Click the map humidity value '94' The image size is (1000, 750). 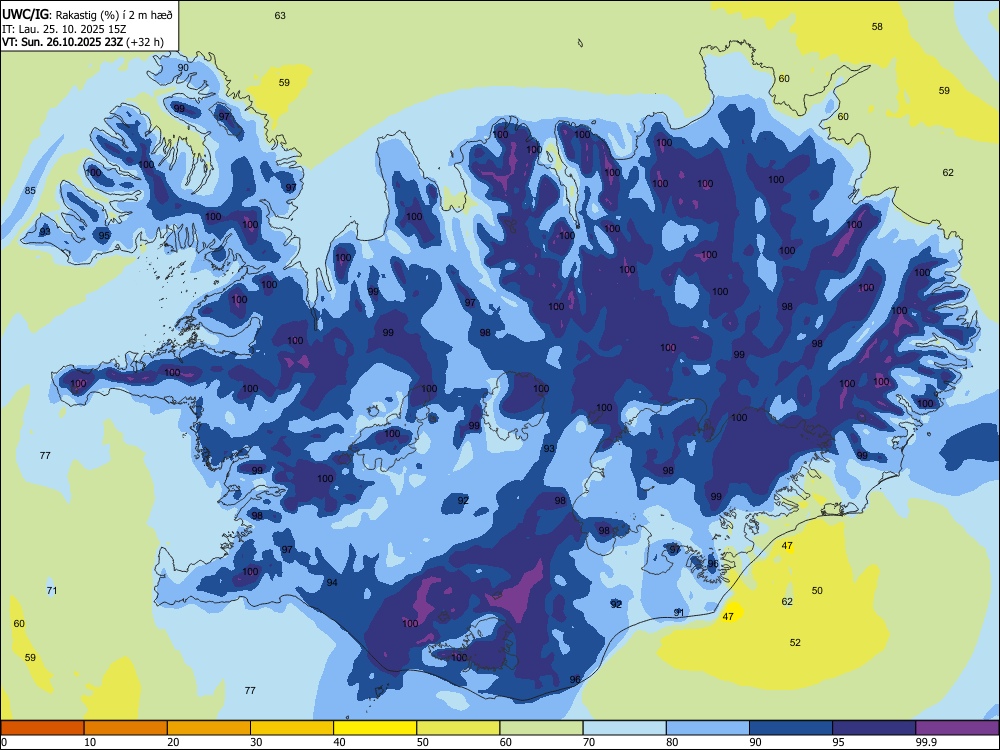(332, 582)
